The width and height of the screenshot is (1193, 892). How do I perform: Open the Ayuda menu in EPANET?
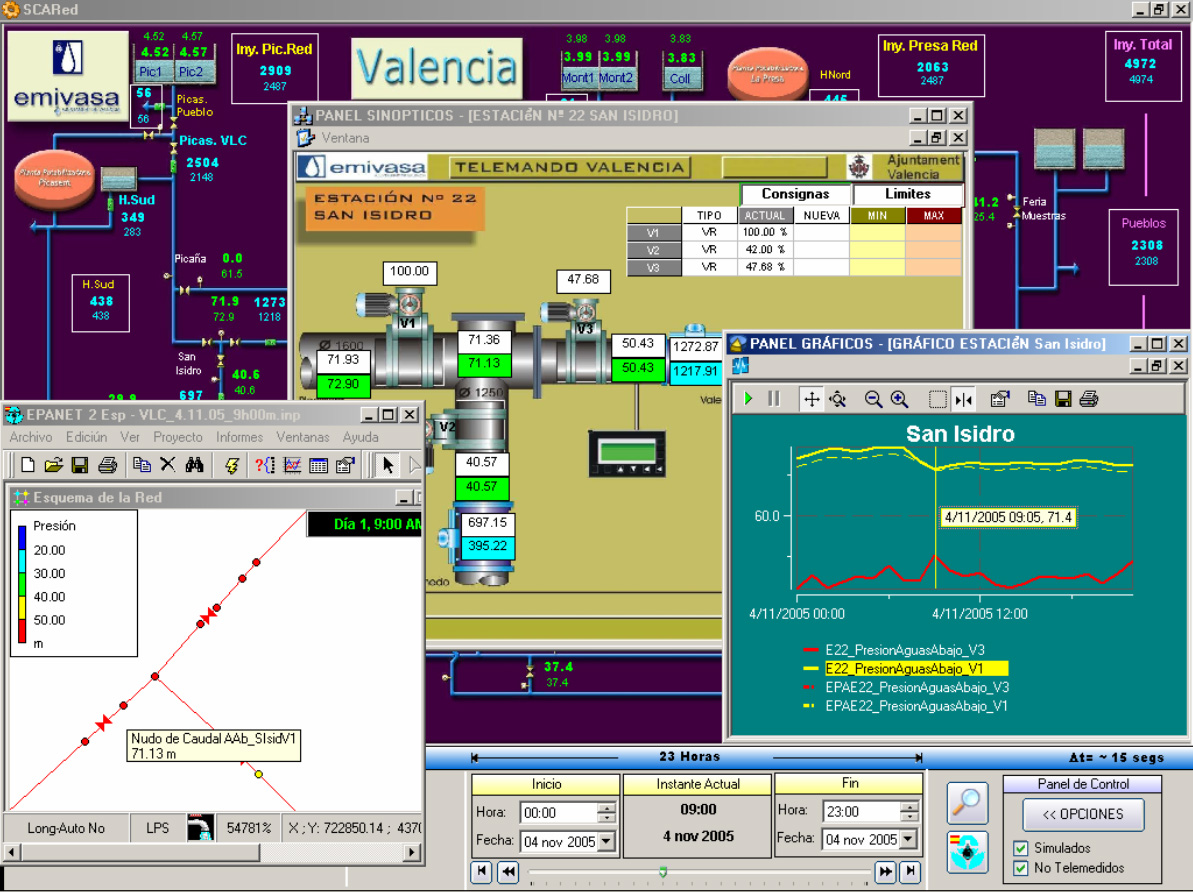[361, 437]
